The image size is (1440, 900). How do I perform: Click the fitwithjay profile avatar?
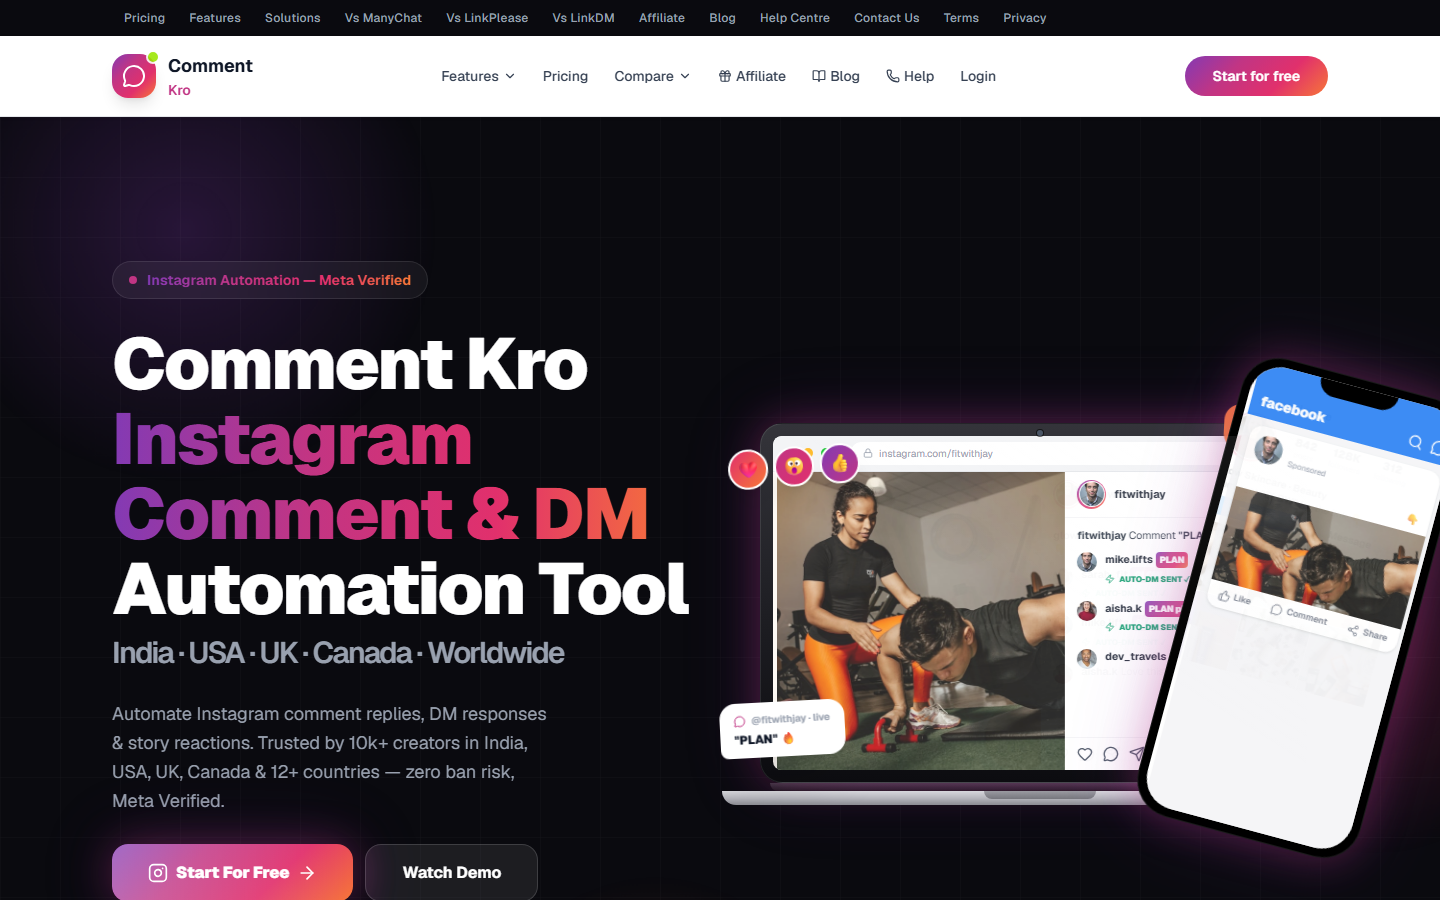point(1091,494)
